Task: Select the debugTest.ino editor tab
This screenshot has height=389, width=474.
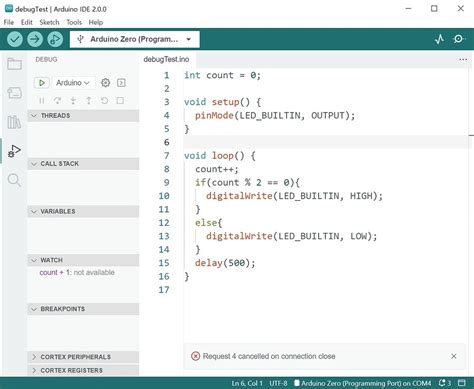Action: (x=166, y=59)
